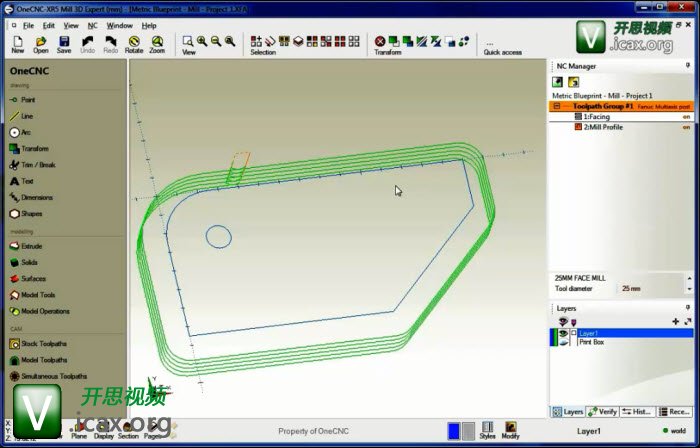Open Stock Toolpaths in the CAM section
The height and width of the screenshot is (448, 700).
pos(38,344)
